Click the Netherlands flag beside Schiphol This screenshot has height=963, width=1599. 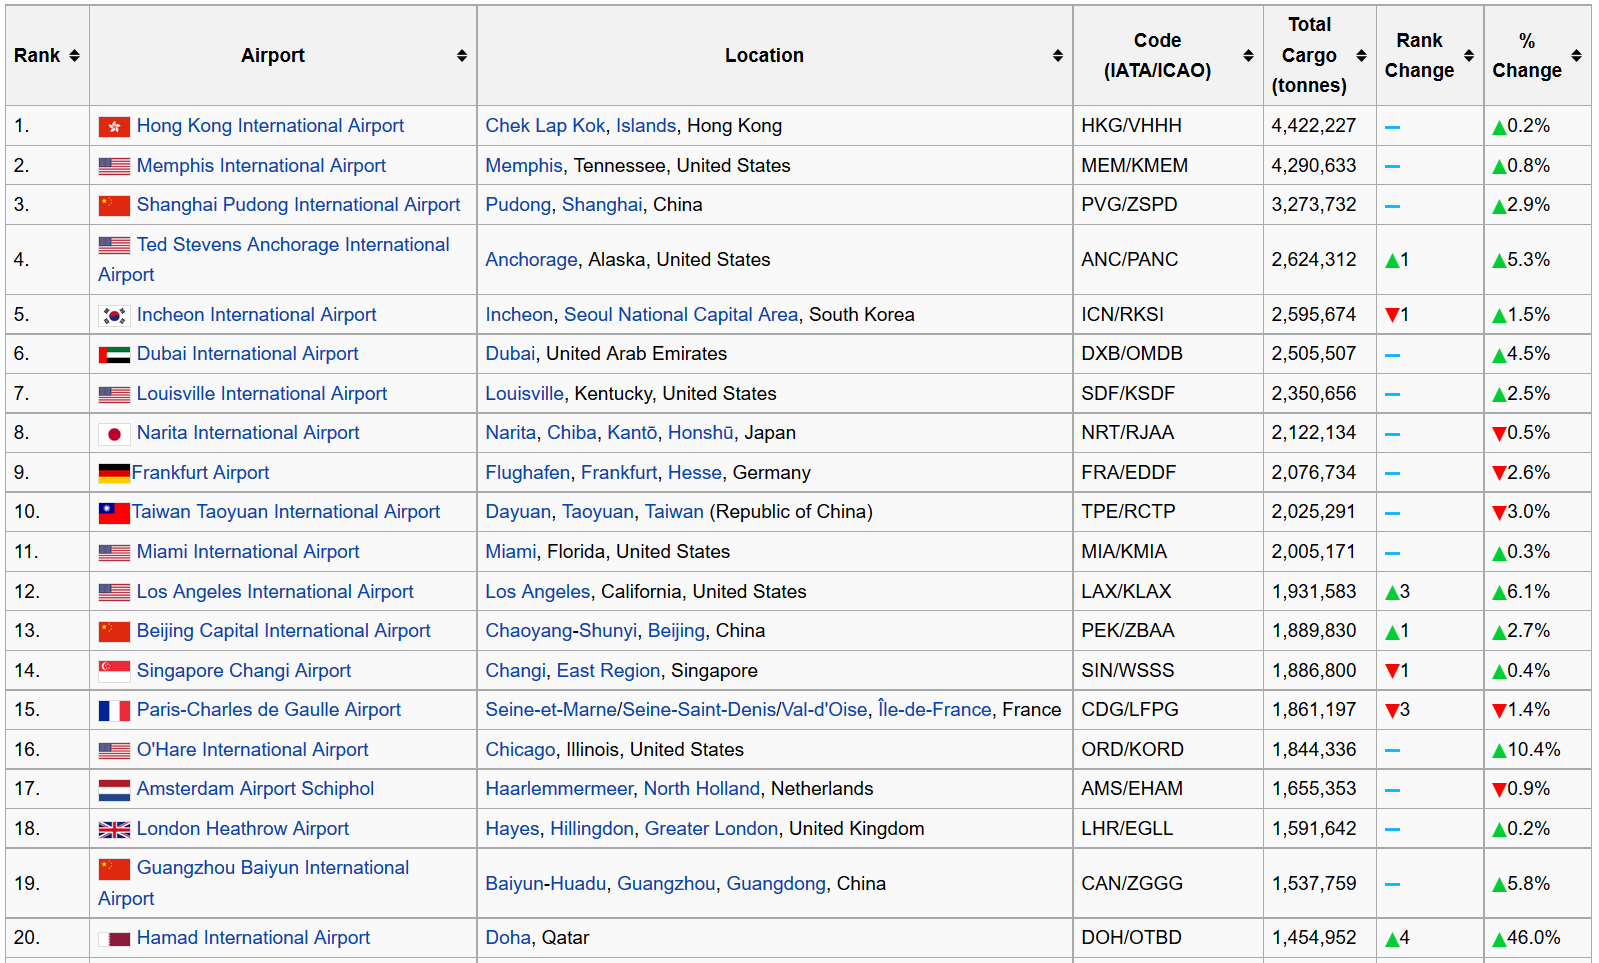pyautogui.click(x=114, y=790)
